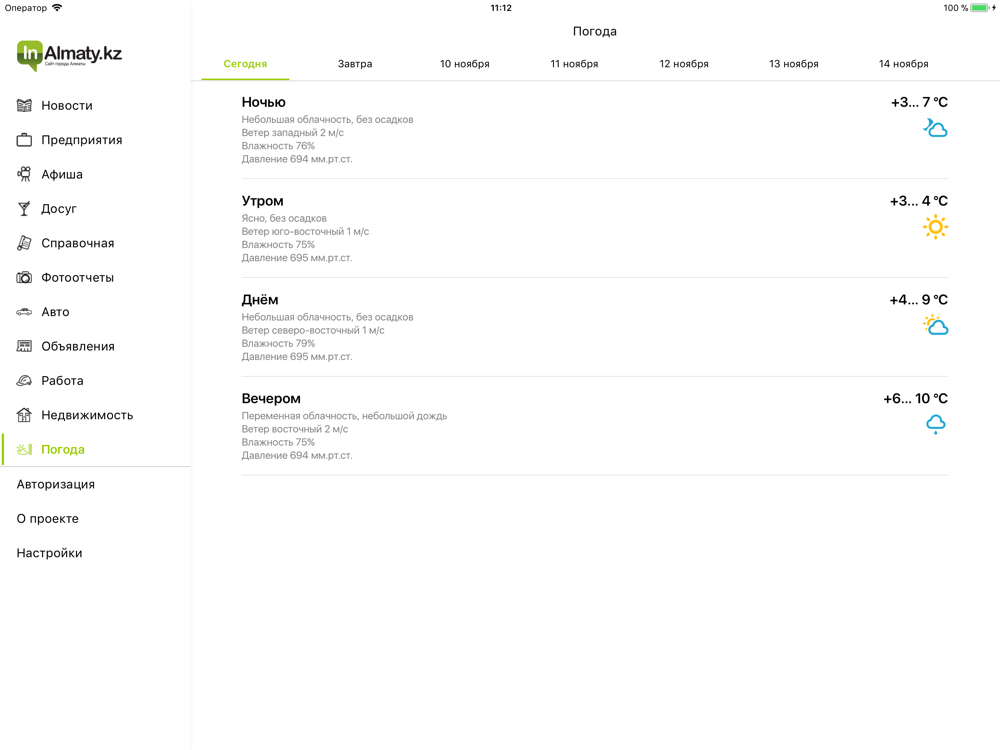Tap the InAlmaty.kz logo

pos(69,55)
